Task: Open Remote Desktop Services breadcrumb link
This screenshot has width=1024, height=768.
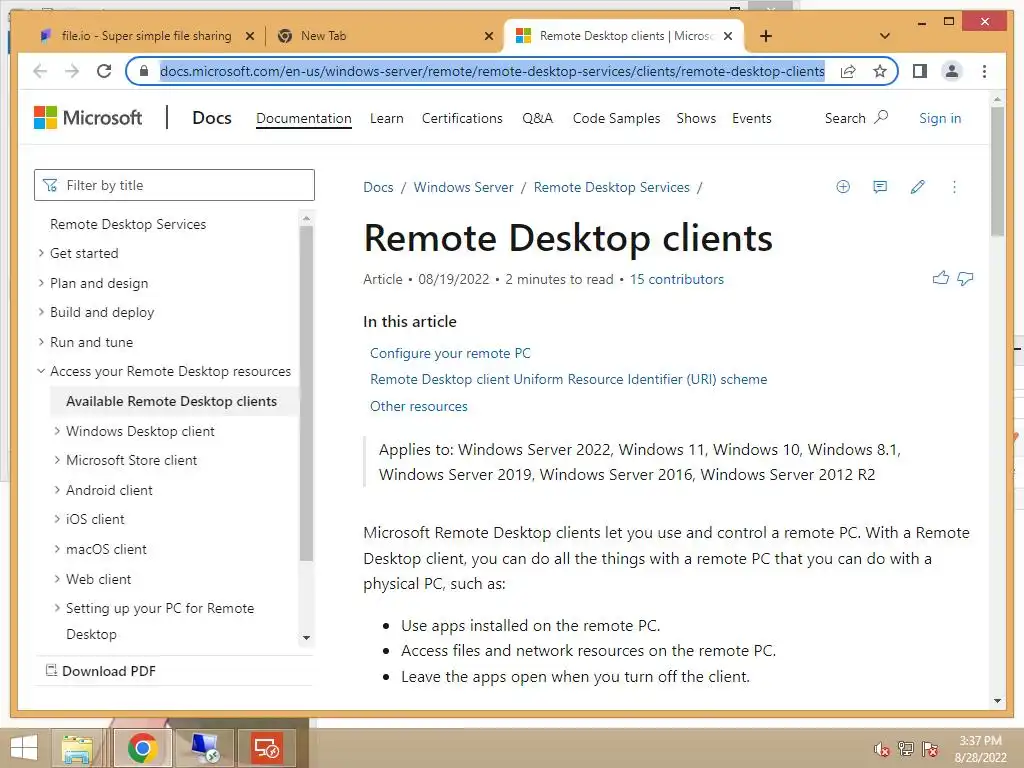Action: 611,187
